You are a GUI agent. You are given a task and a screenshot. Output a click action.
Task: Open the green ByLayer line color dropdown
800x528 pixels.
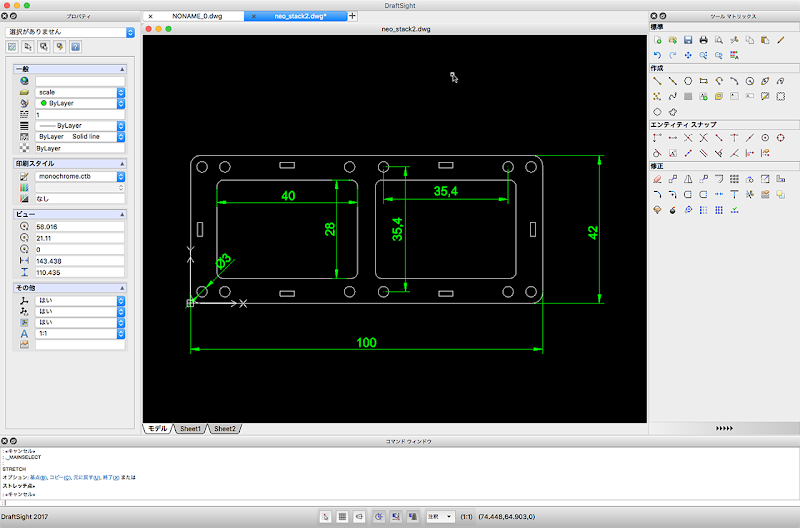[80, 103]
